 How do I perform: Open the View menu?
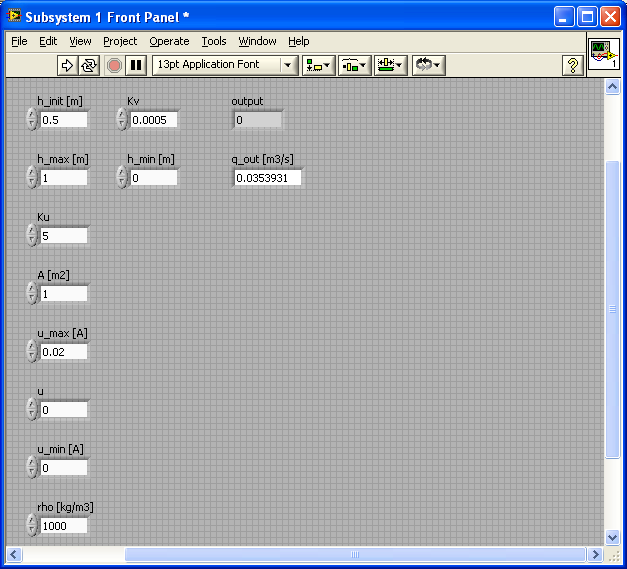tap(80, 41)
